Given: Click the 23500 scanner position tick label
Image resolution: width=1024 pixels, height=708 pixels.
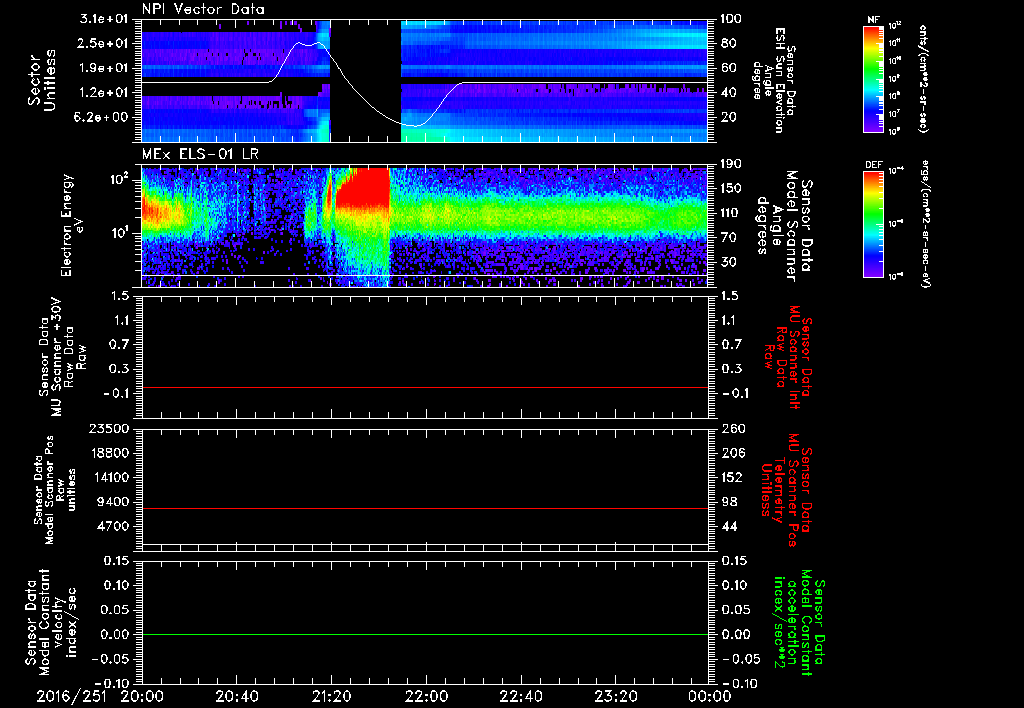Looking at the screenshot, I should (x=110, y=429).
